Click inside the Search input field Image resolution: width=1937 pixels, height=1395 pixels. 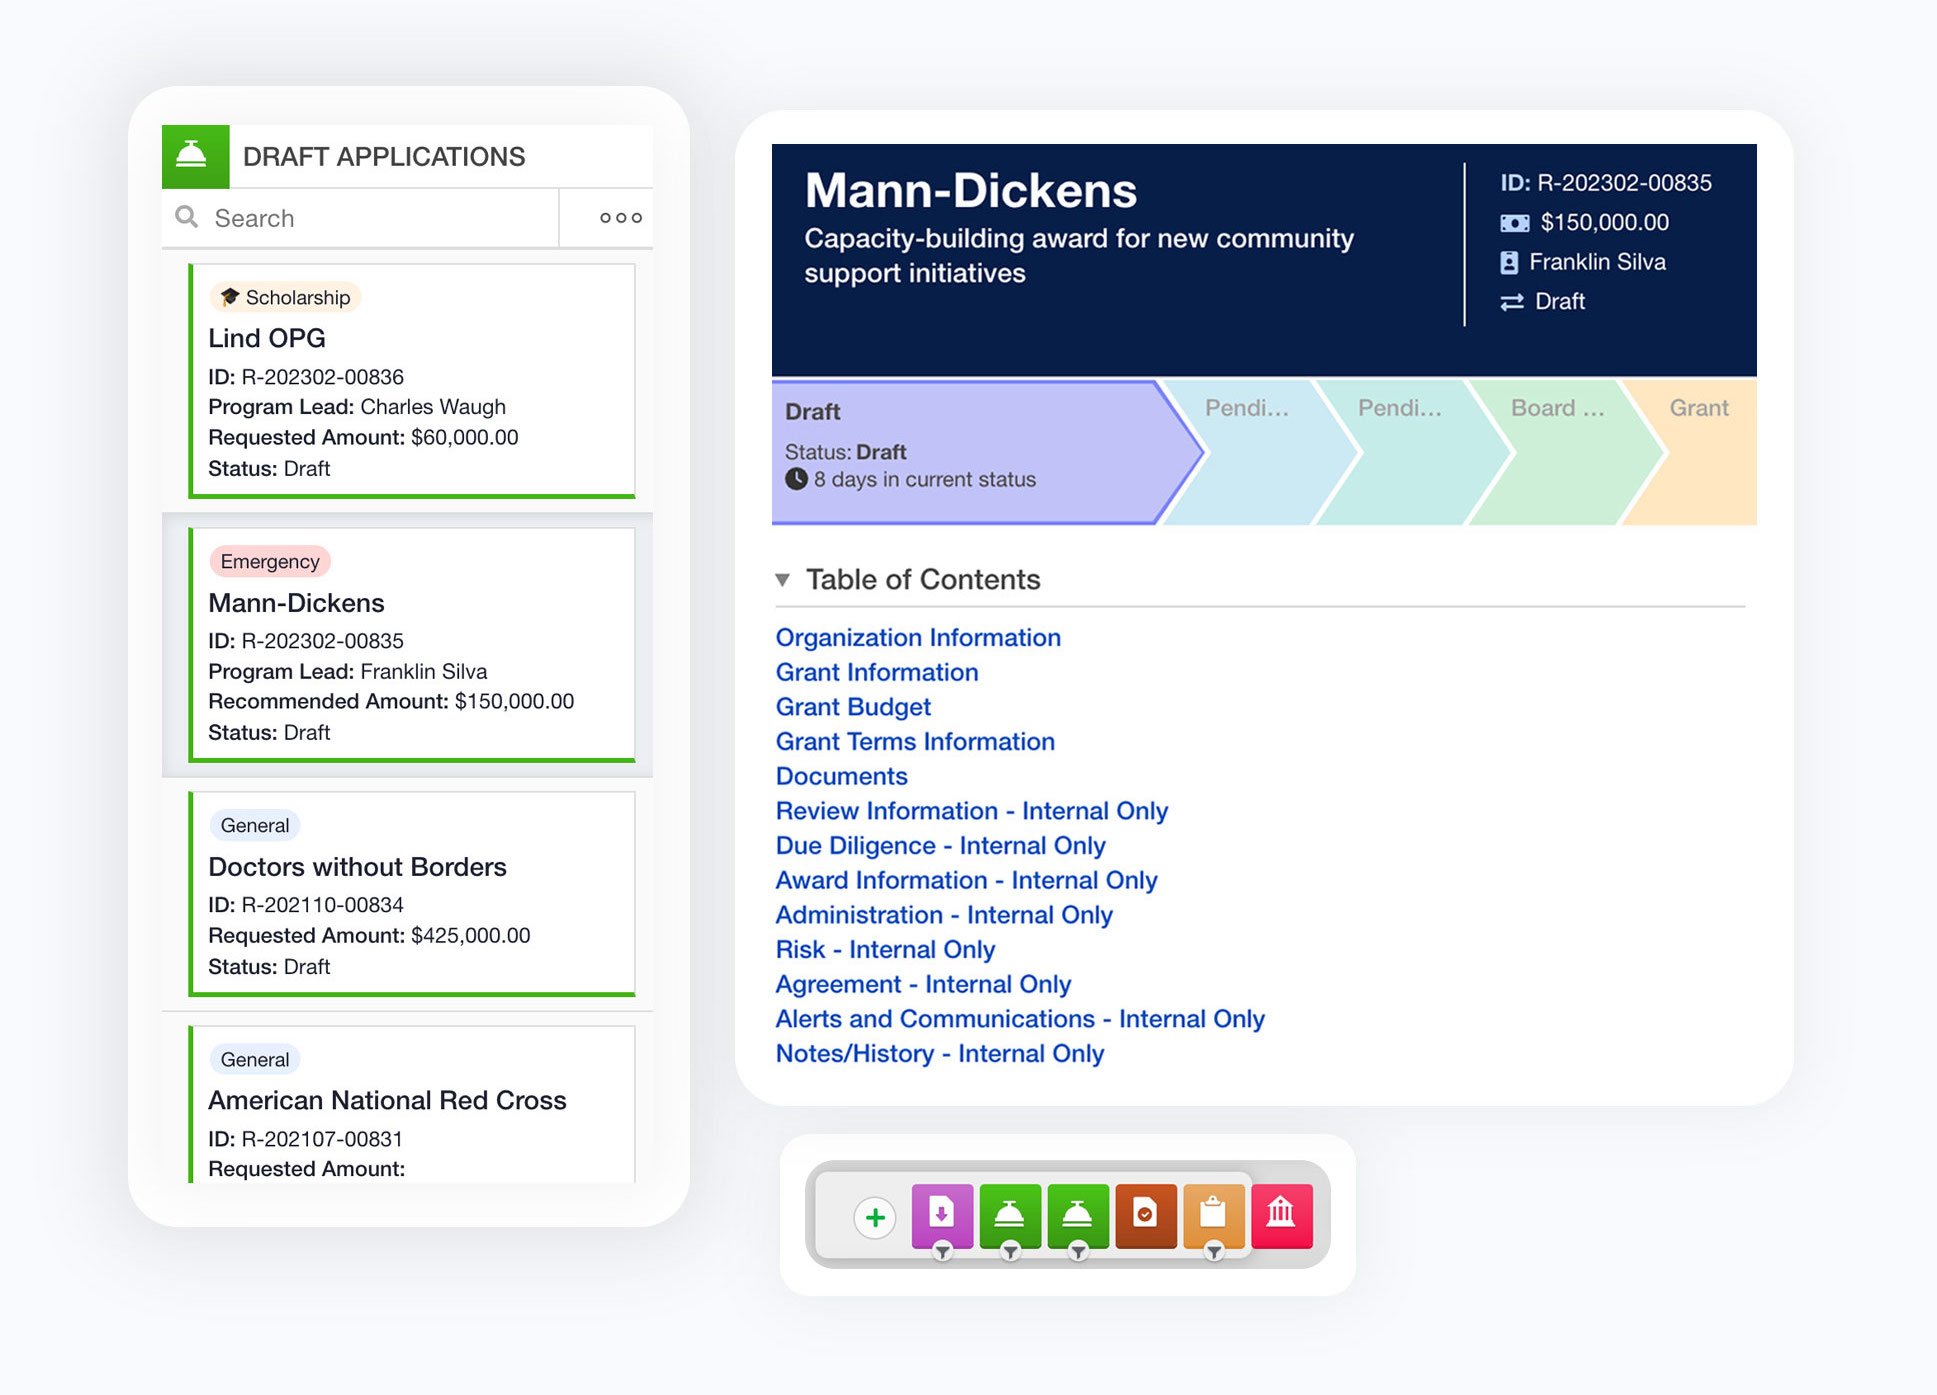[x=330, y=217]
